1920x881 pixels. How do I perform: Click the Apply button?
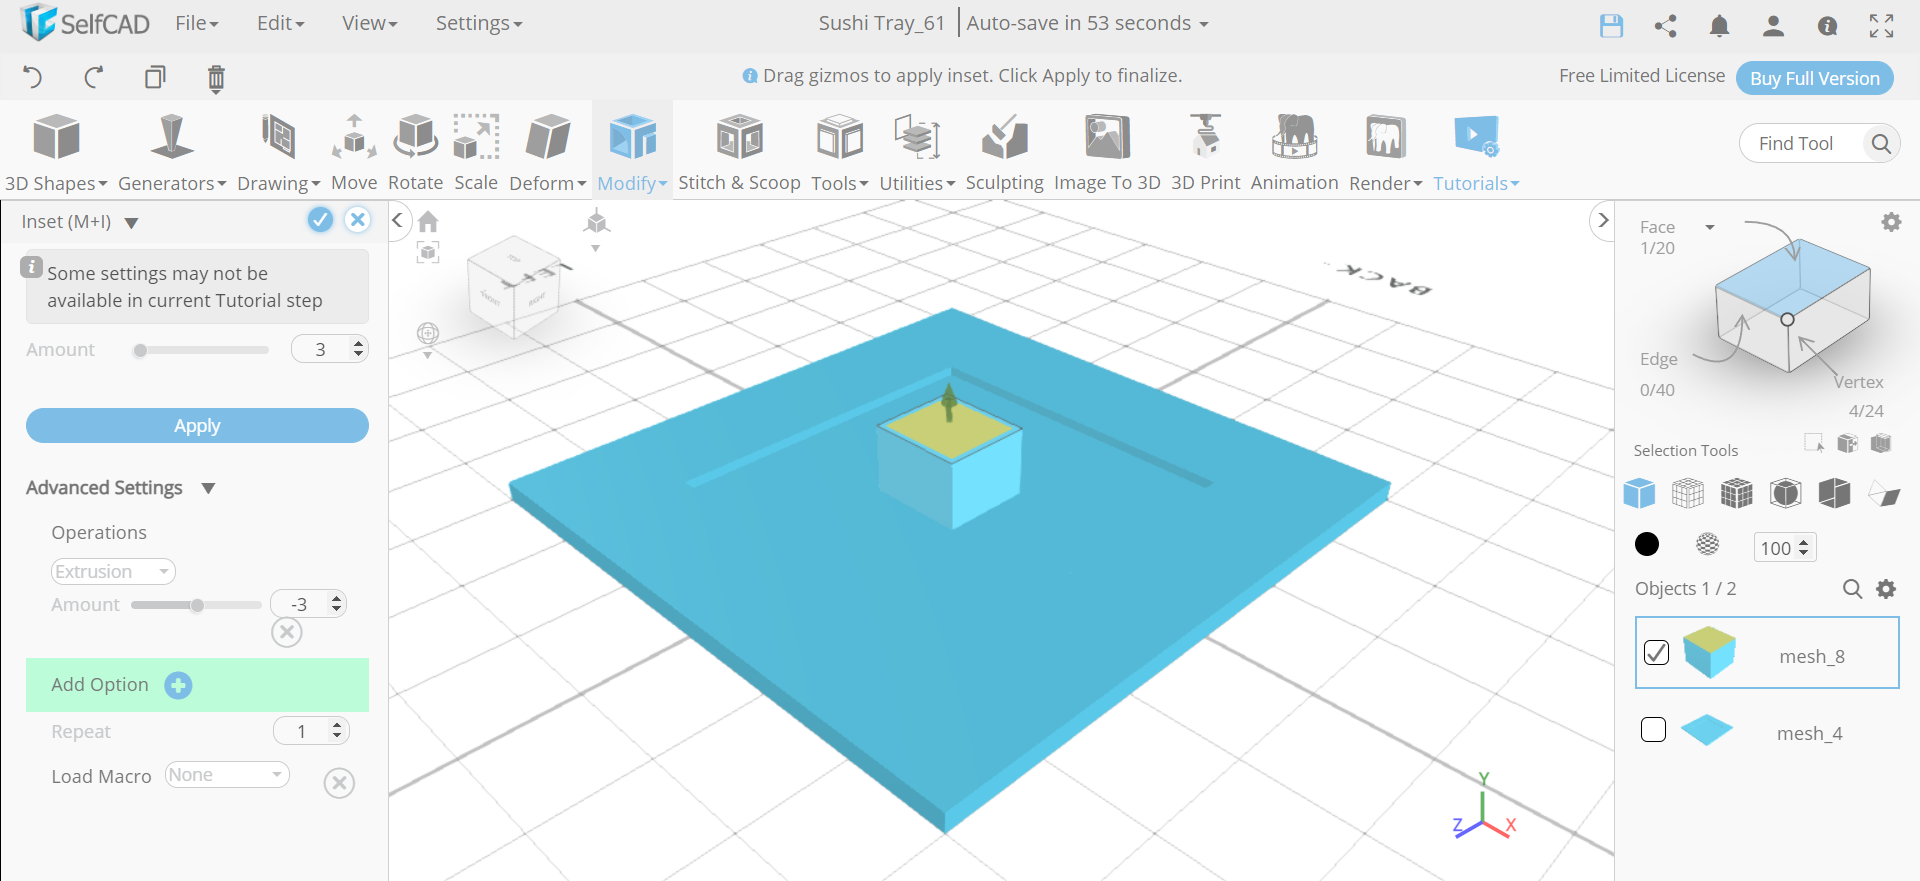(197, 425)
